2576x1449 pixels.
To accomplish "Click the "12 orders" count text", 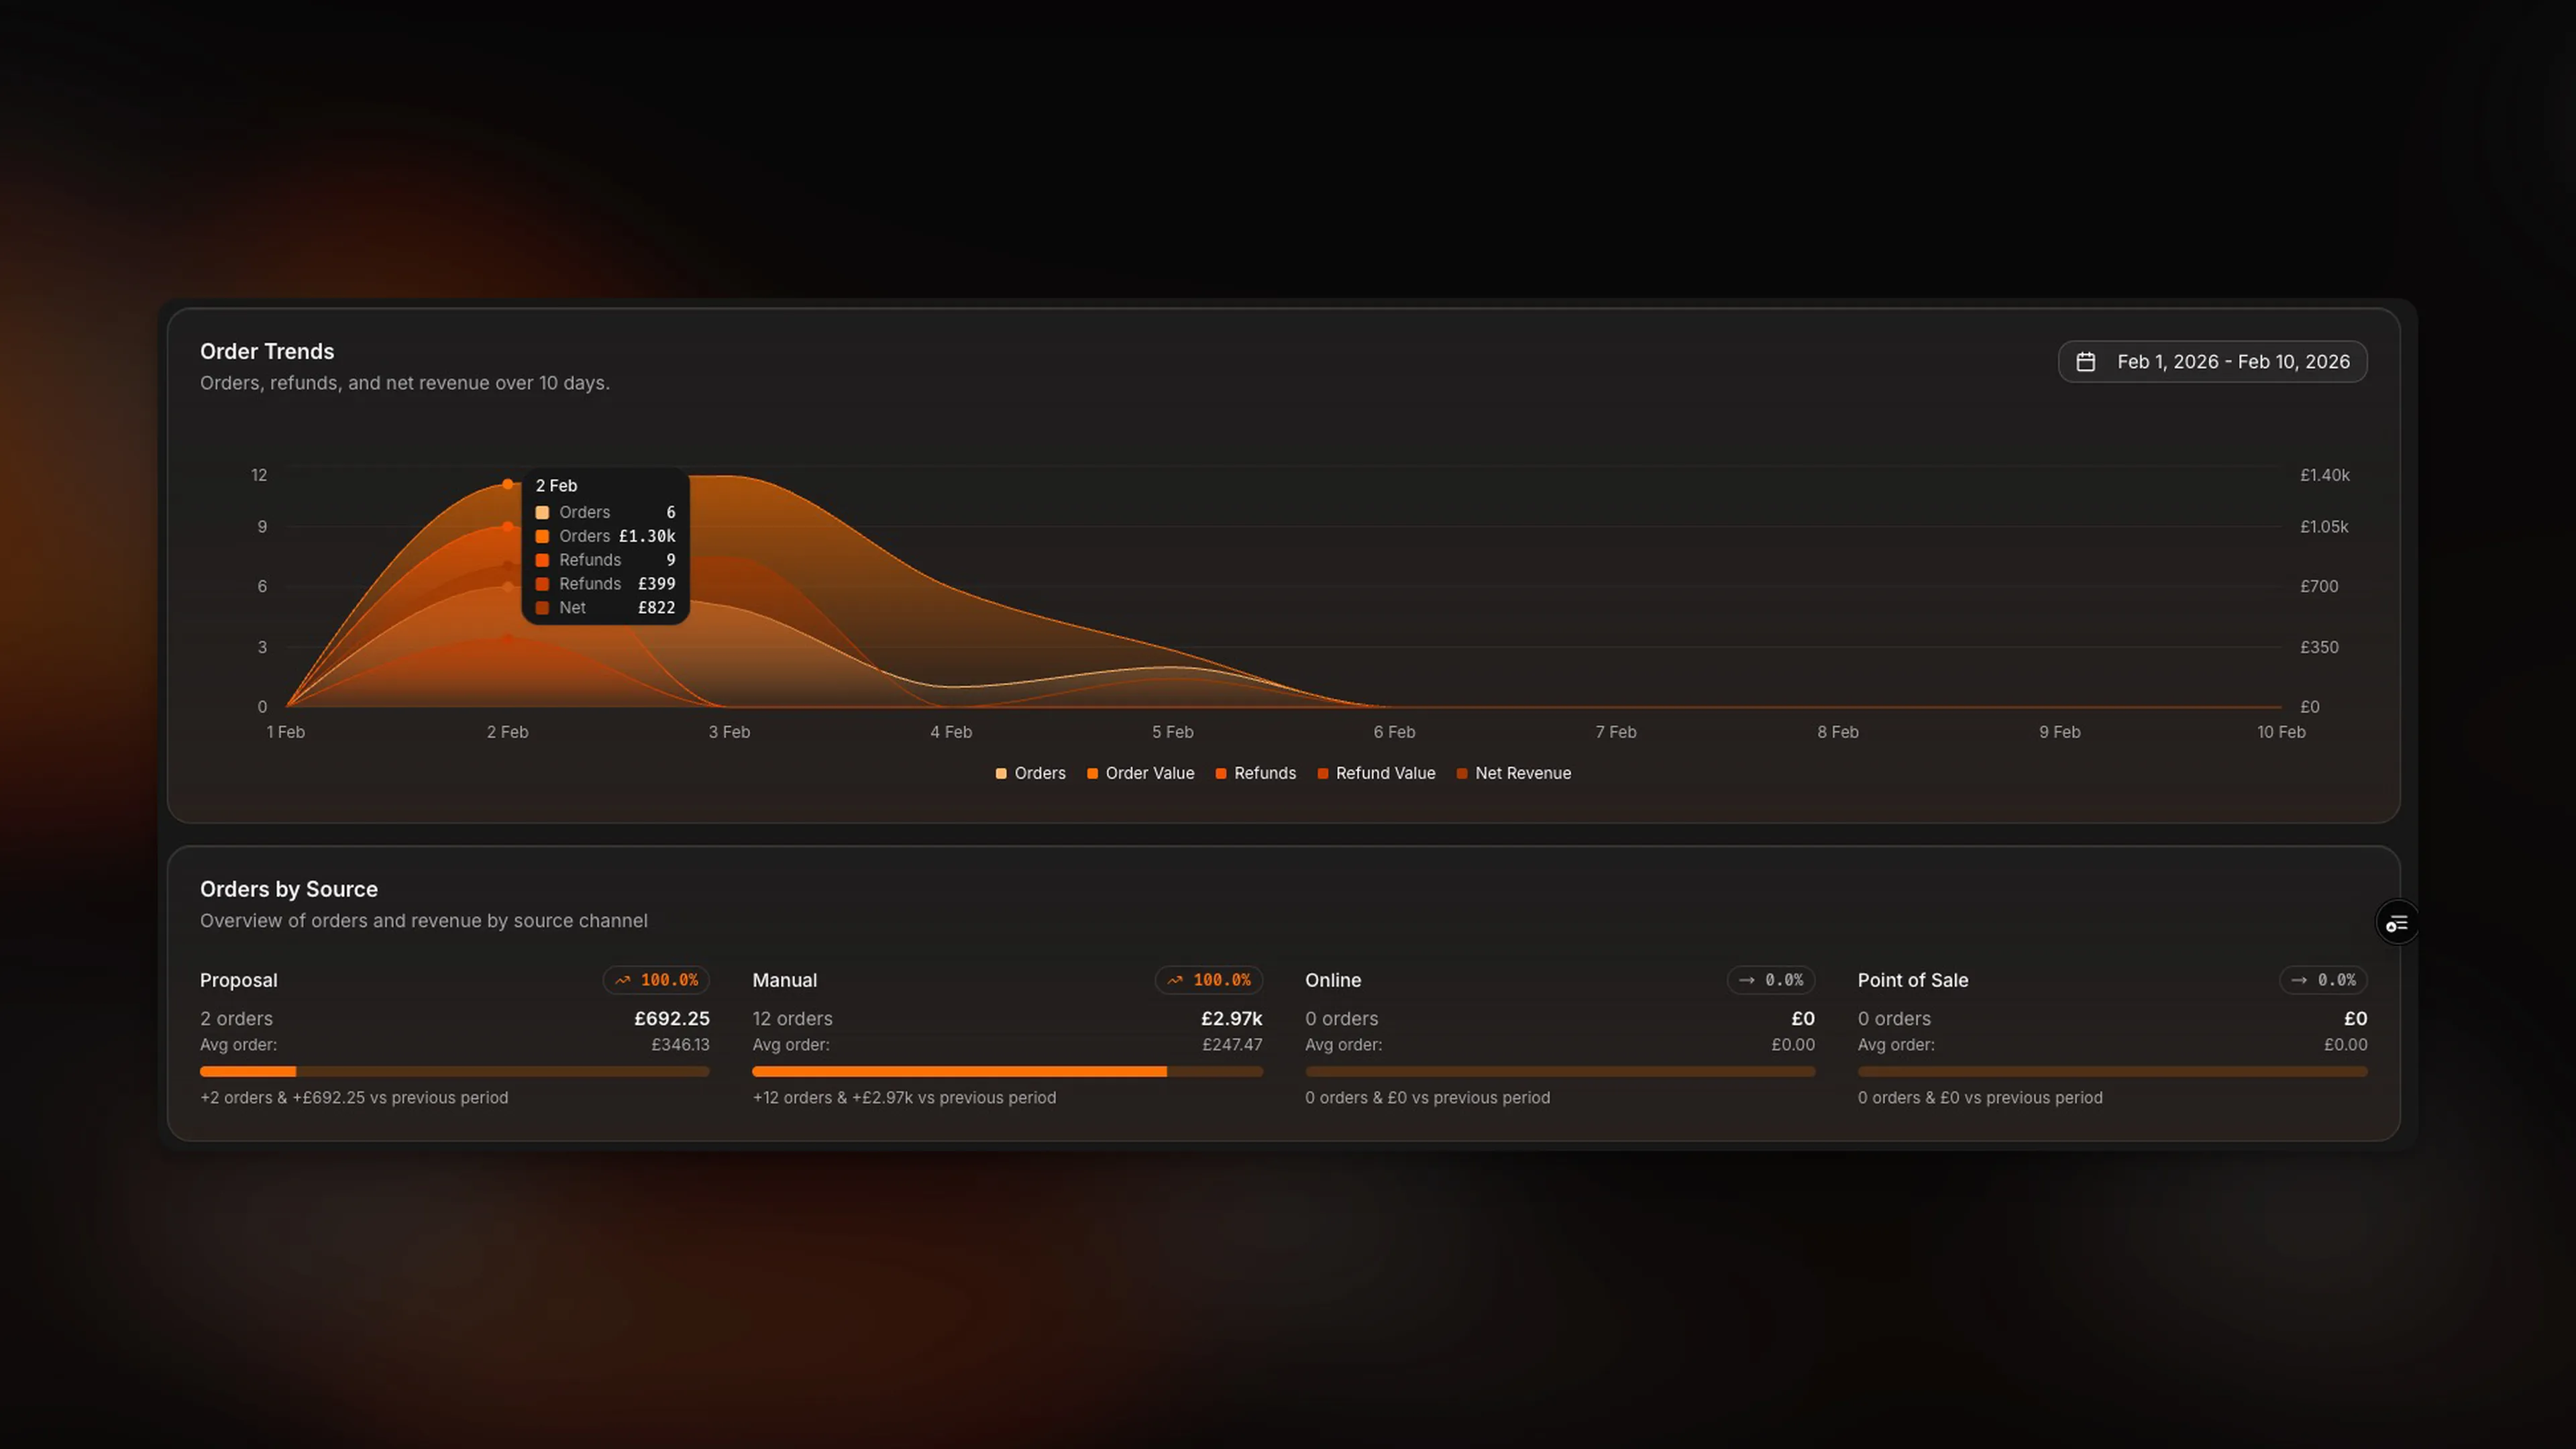I will click(x=792, y=1018).
